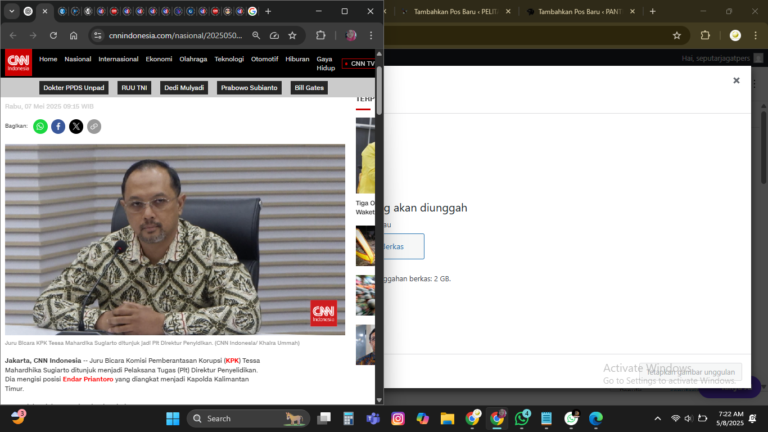Open the notifications bell in tray

753,418
